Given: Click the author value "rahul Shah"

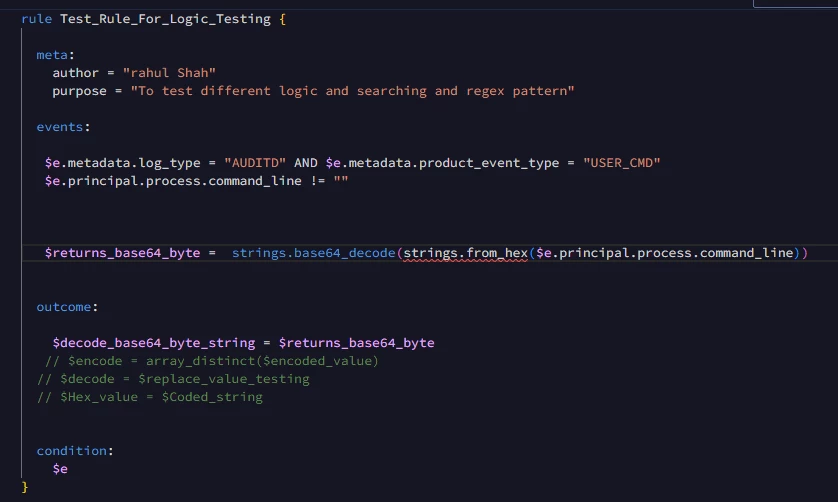Looking at the screenshot, I should click(169, 73).
